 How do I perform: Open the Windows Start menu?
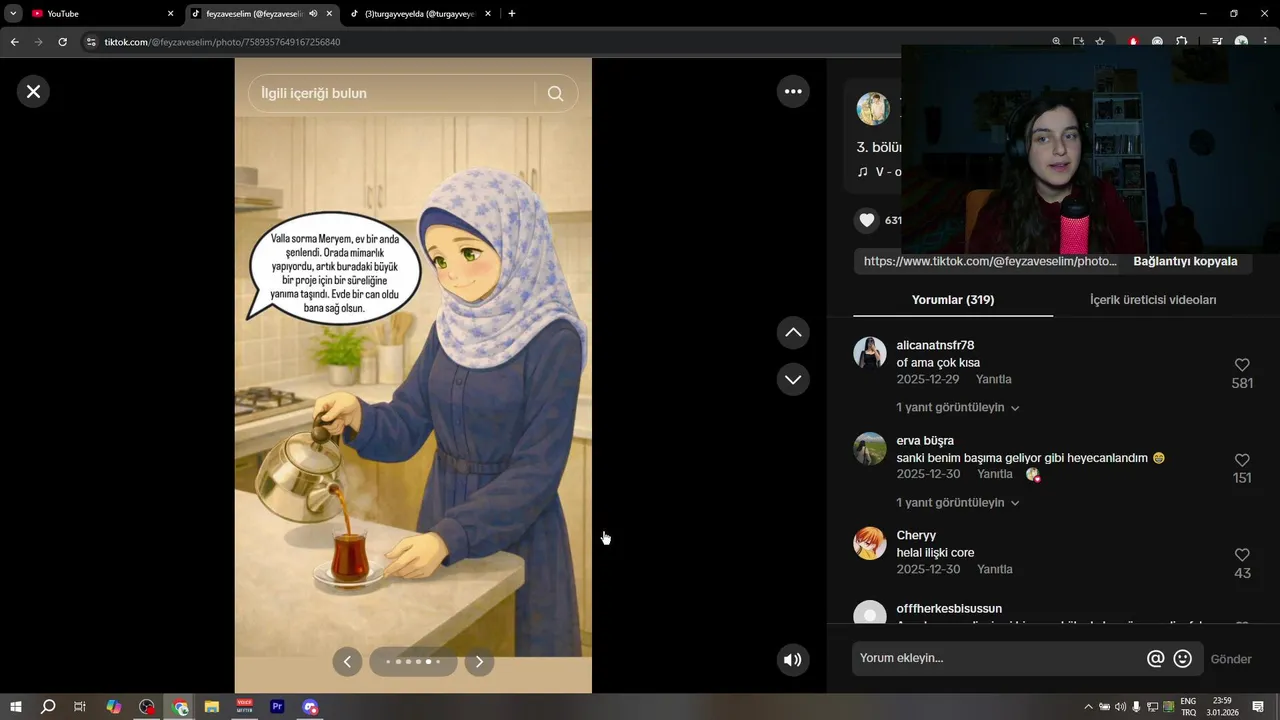point(16,707)
